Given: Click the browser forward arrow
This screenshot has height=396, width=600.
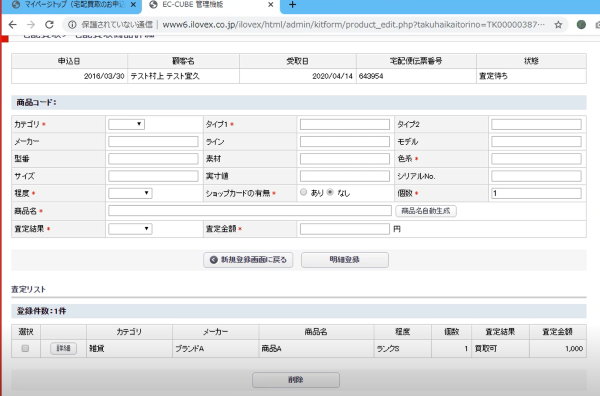Looking at the screenshot, I should (x=31, y=25).
